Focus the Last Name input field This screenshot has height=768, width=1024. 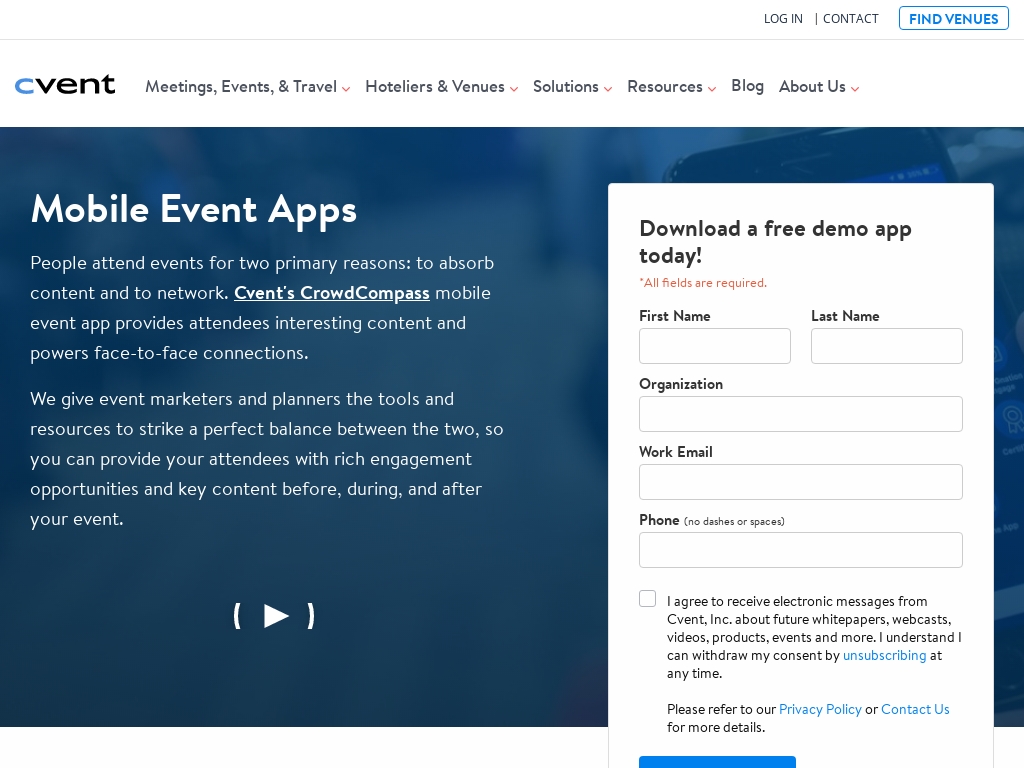click(886, 346)
